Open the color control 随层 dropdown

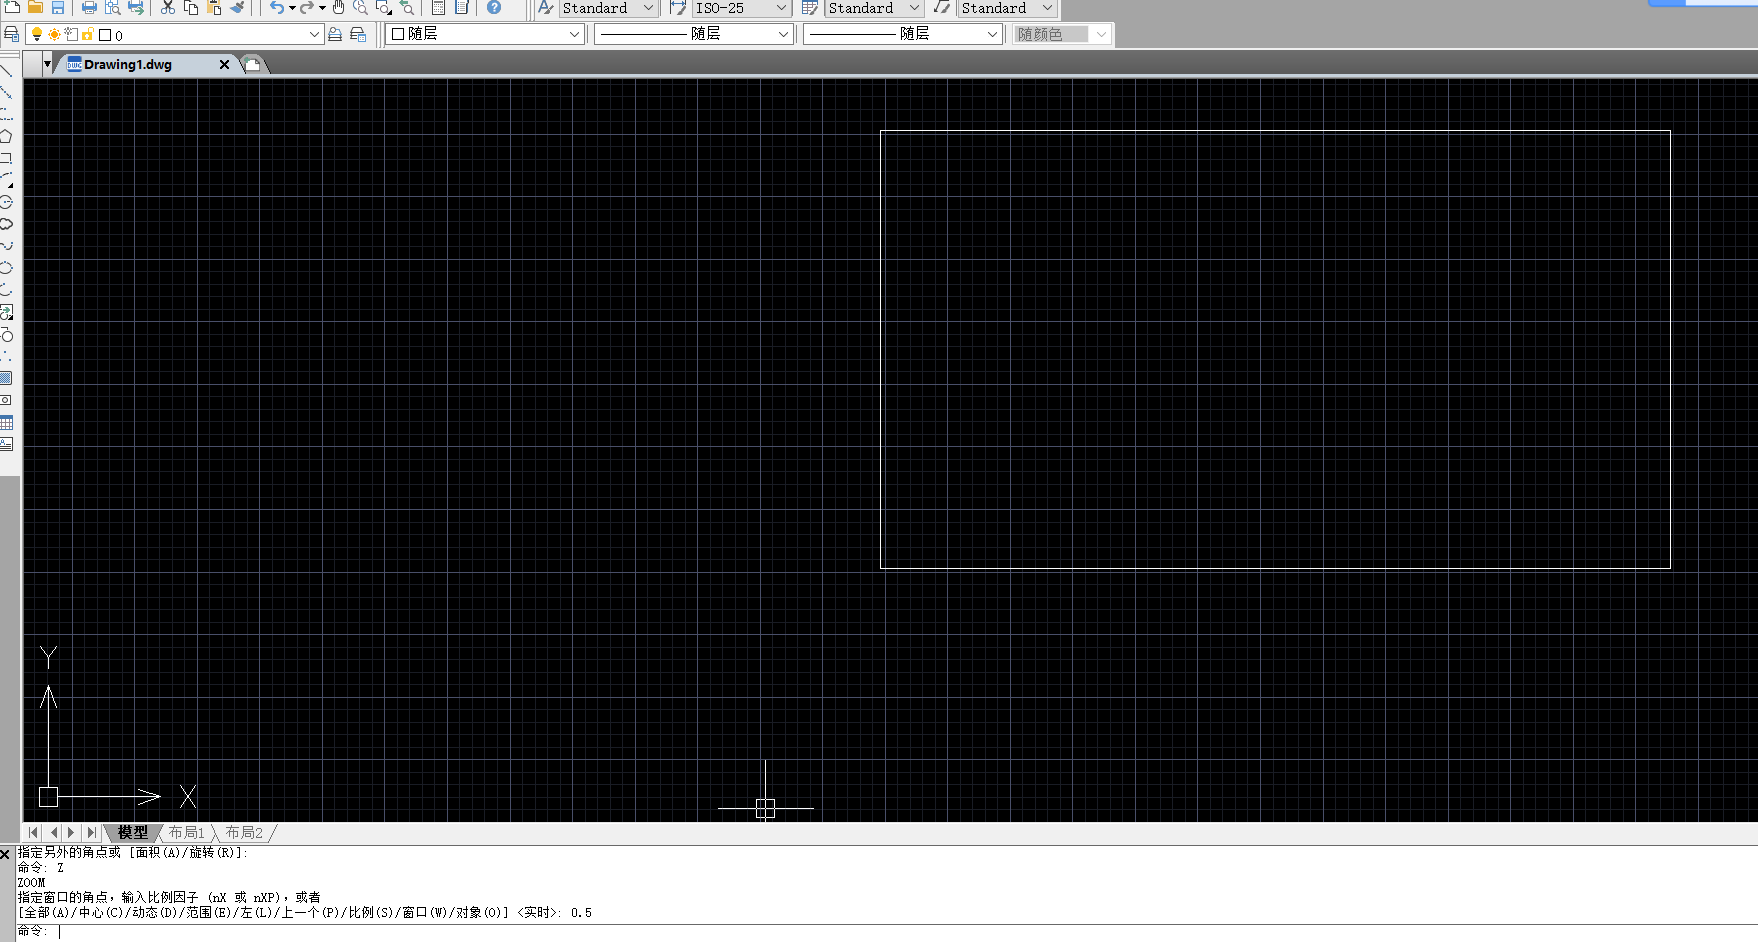575,34
